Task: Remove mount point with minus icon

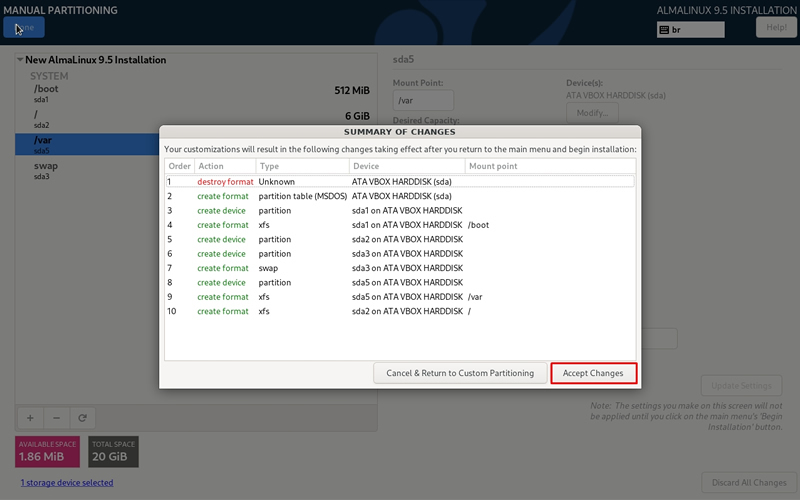Action: pyautogui.click(x=56, y=418)
